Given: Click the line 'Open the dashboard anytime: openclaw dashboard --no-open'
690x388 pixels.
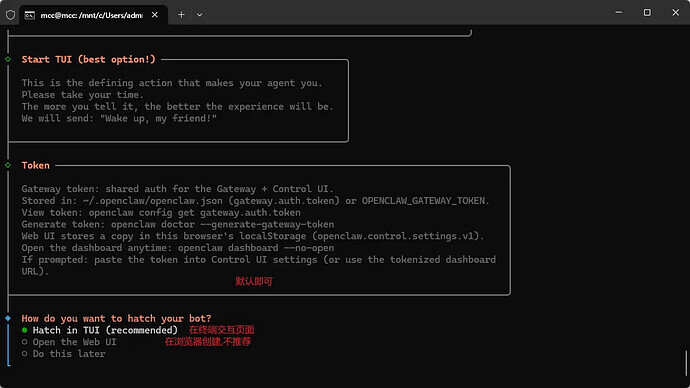Looking at the screenshot, I should [x=178, y=248].
